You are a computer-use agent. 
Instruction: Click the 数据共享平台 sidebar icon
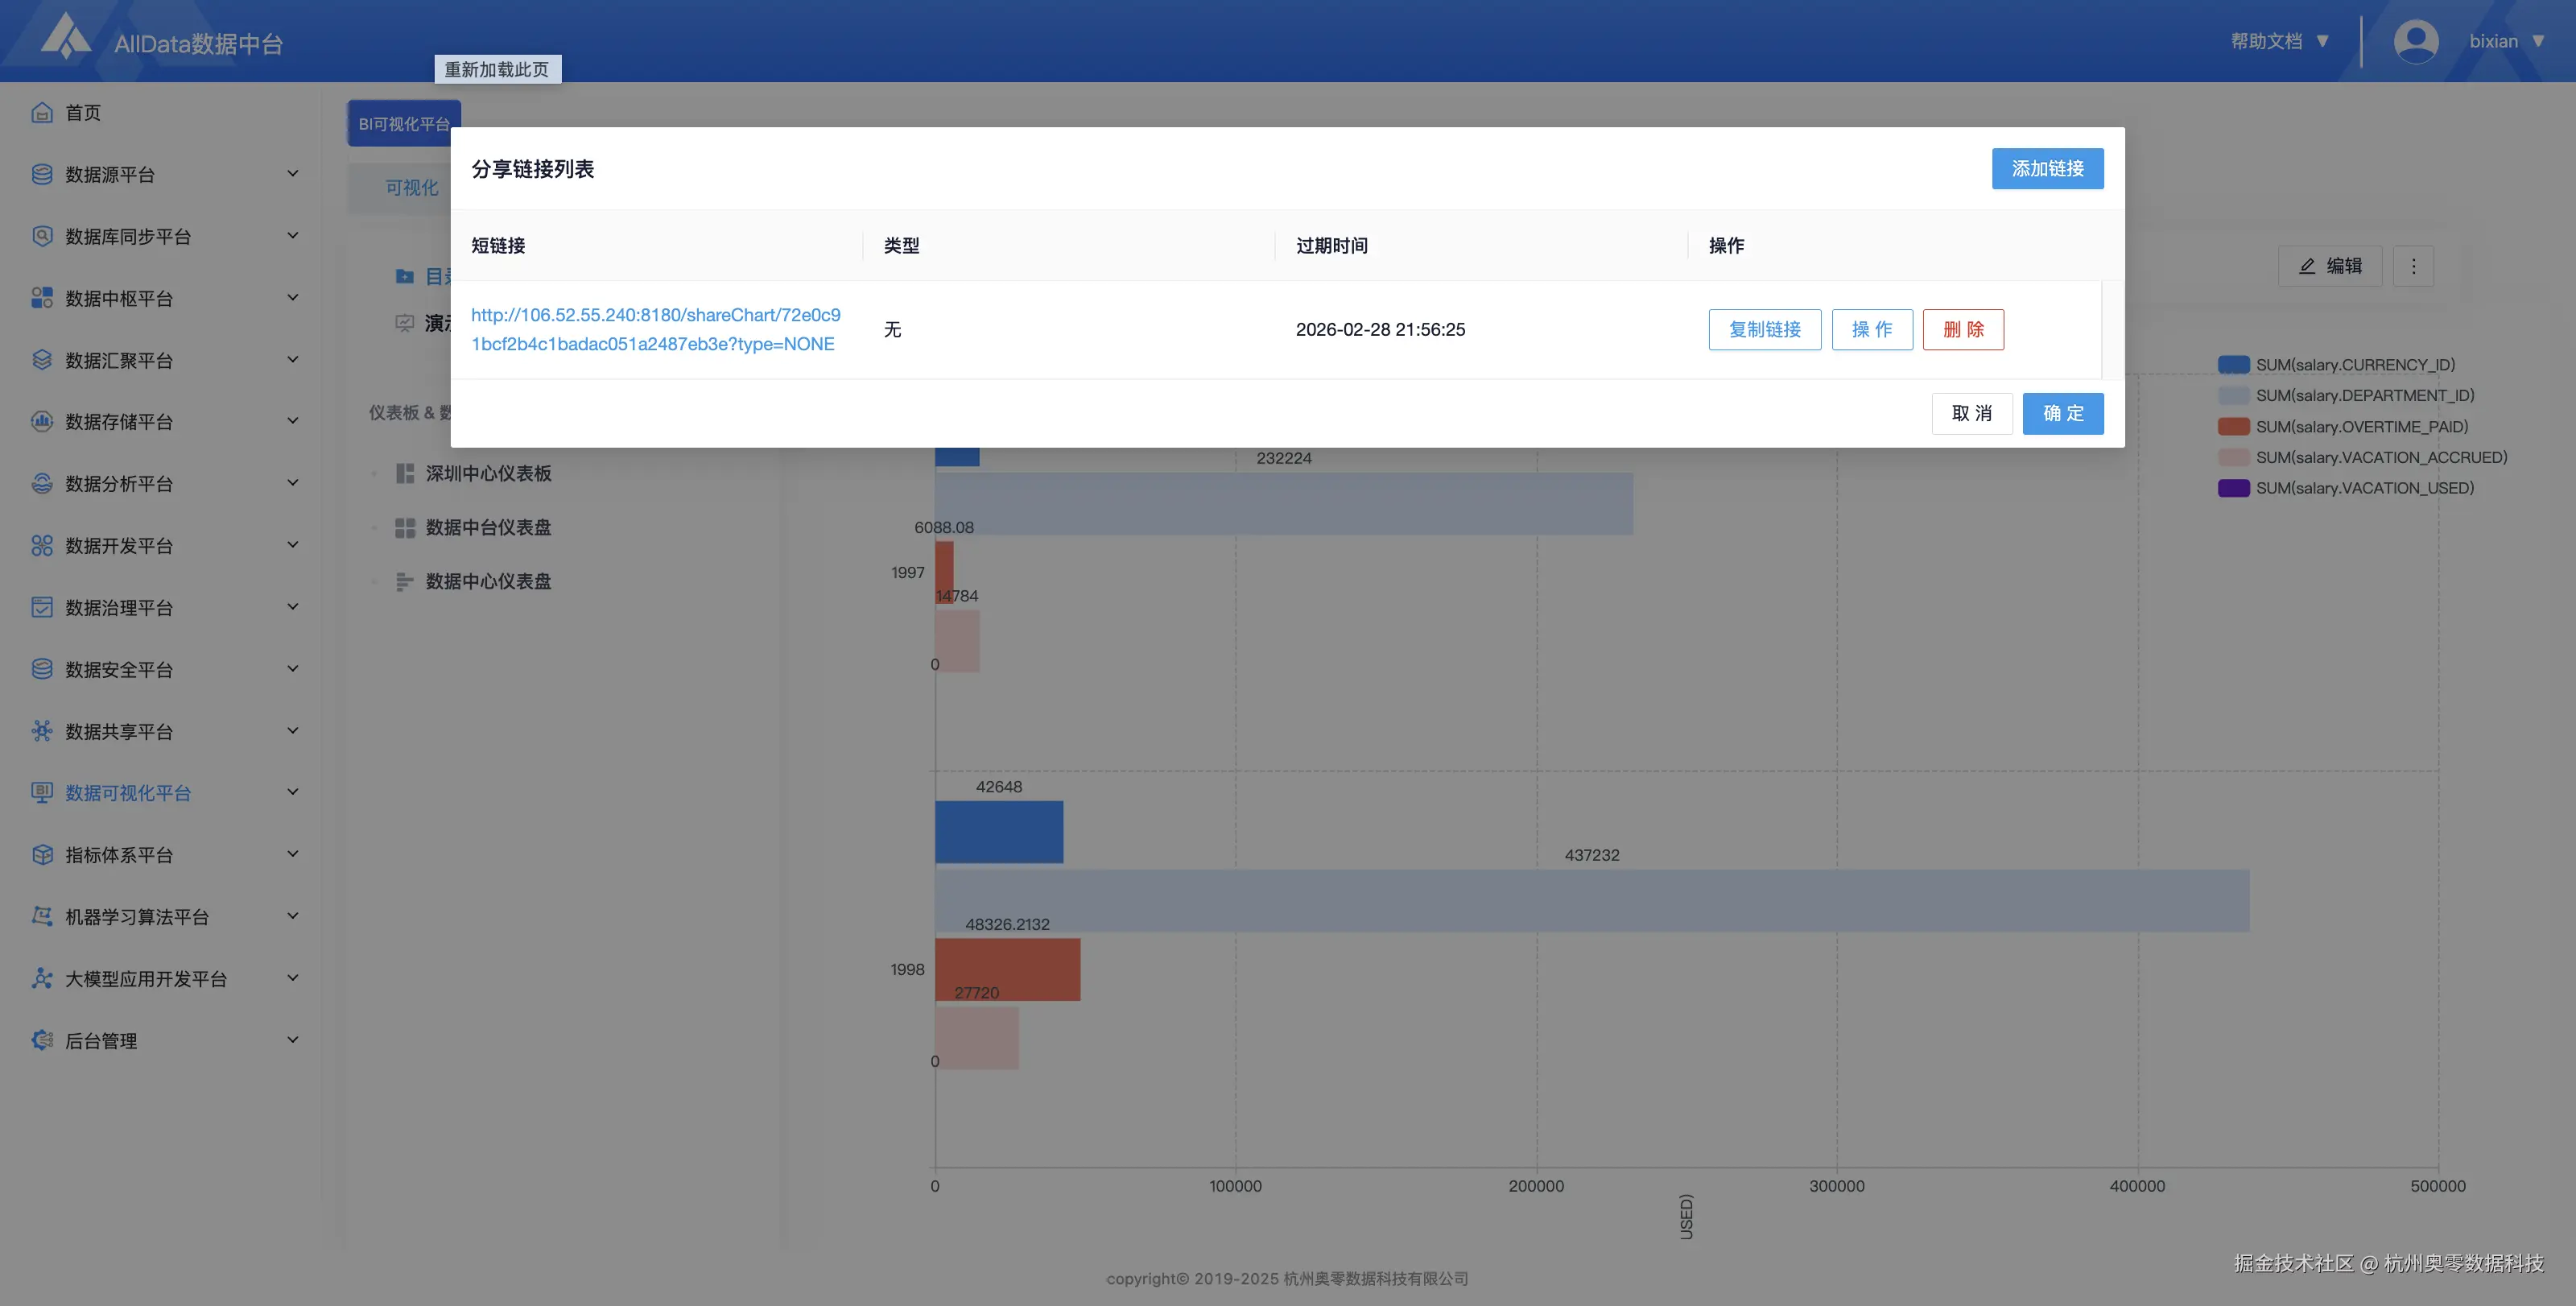[41, 731]
